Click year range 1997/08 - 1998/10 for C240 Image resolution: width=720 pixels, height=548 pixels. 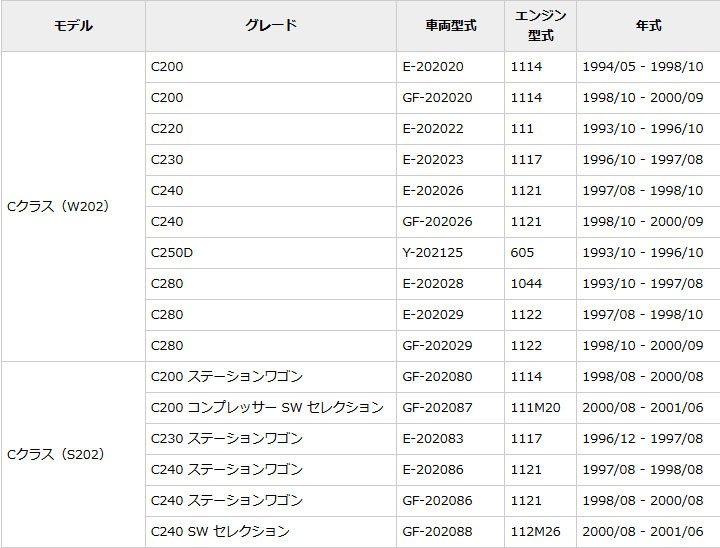pos(643,191)
